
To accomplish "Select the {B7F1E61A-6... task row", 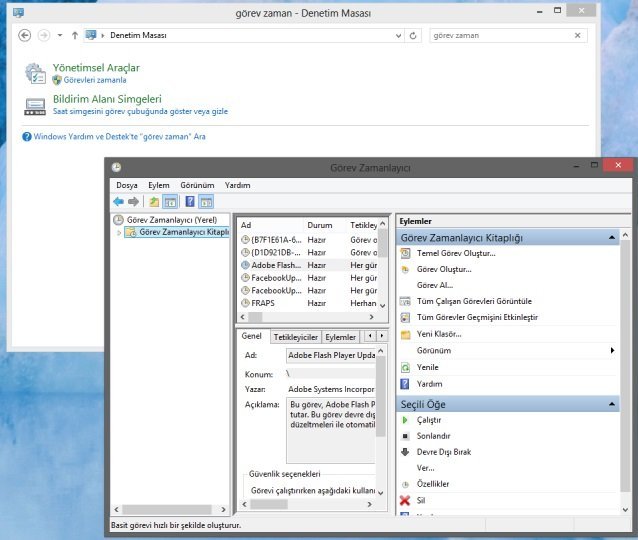I will (309, 240).
